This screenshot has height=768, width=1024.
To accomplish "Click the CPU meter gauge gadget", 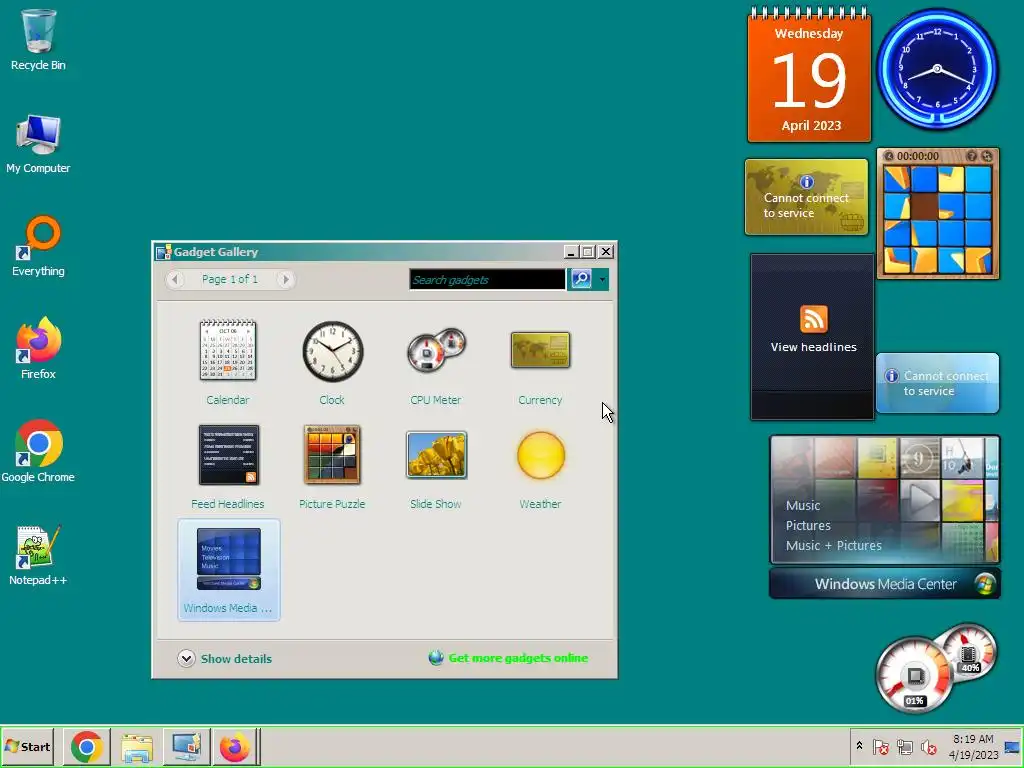I will [914, 676].
